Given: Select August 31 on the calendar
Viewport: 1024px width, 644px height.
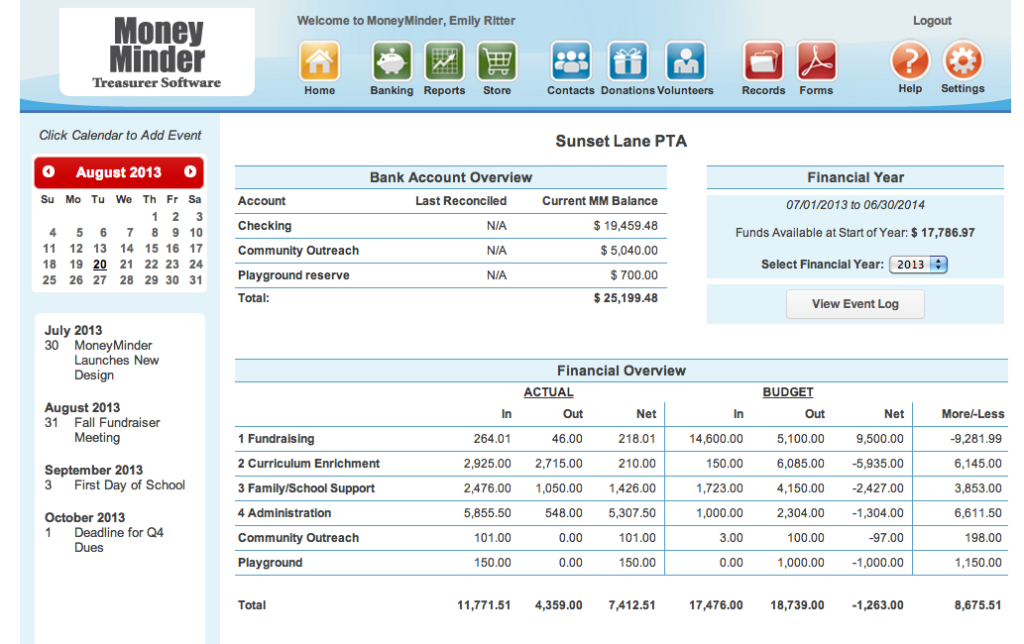Looking at the screenshot, I should pos(195,280).
